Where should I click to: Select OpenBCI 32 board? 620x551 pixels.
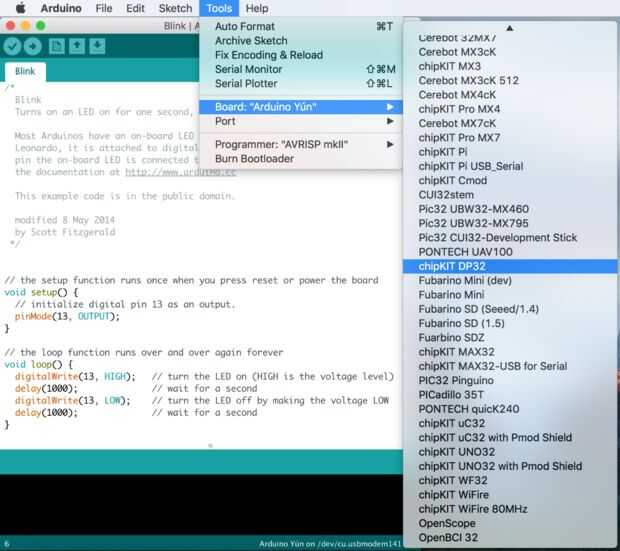[x=510, y=537]
